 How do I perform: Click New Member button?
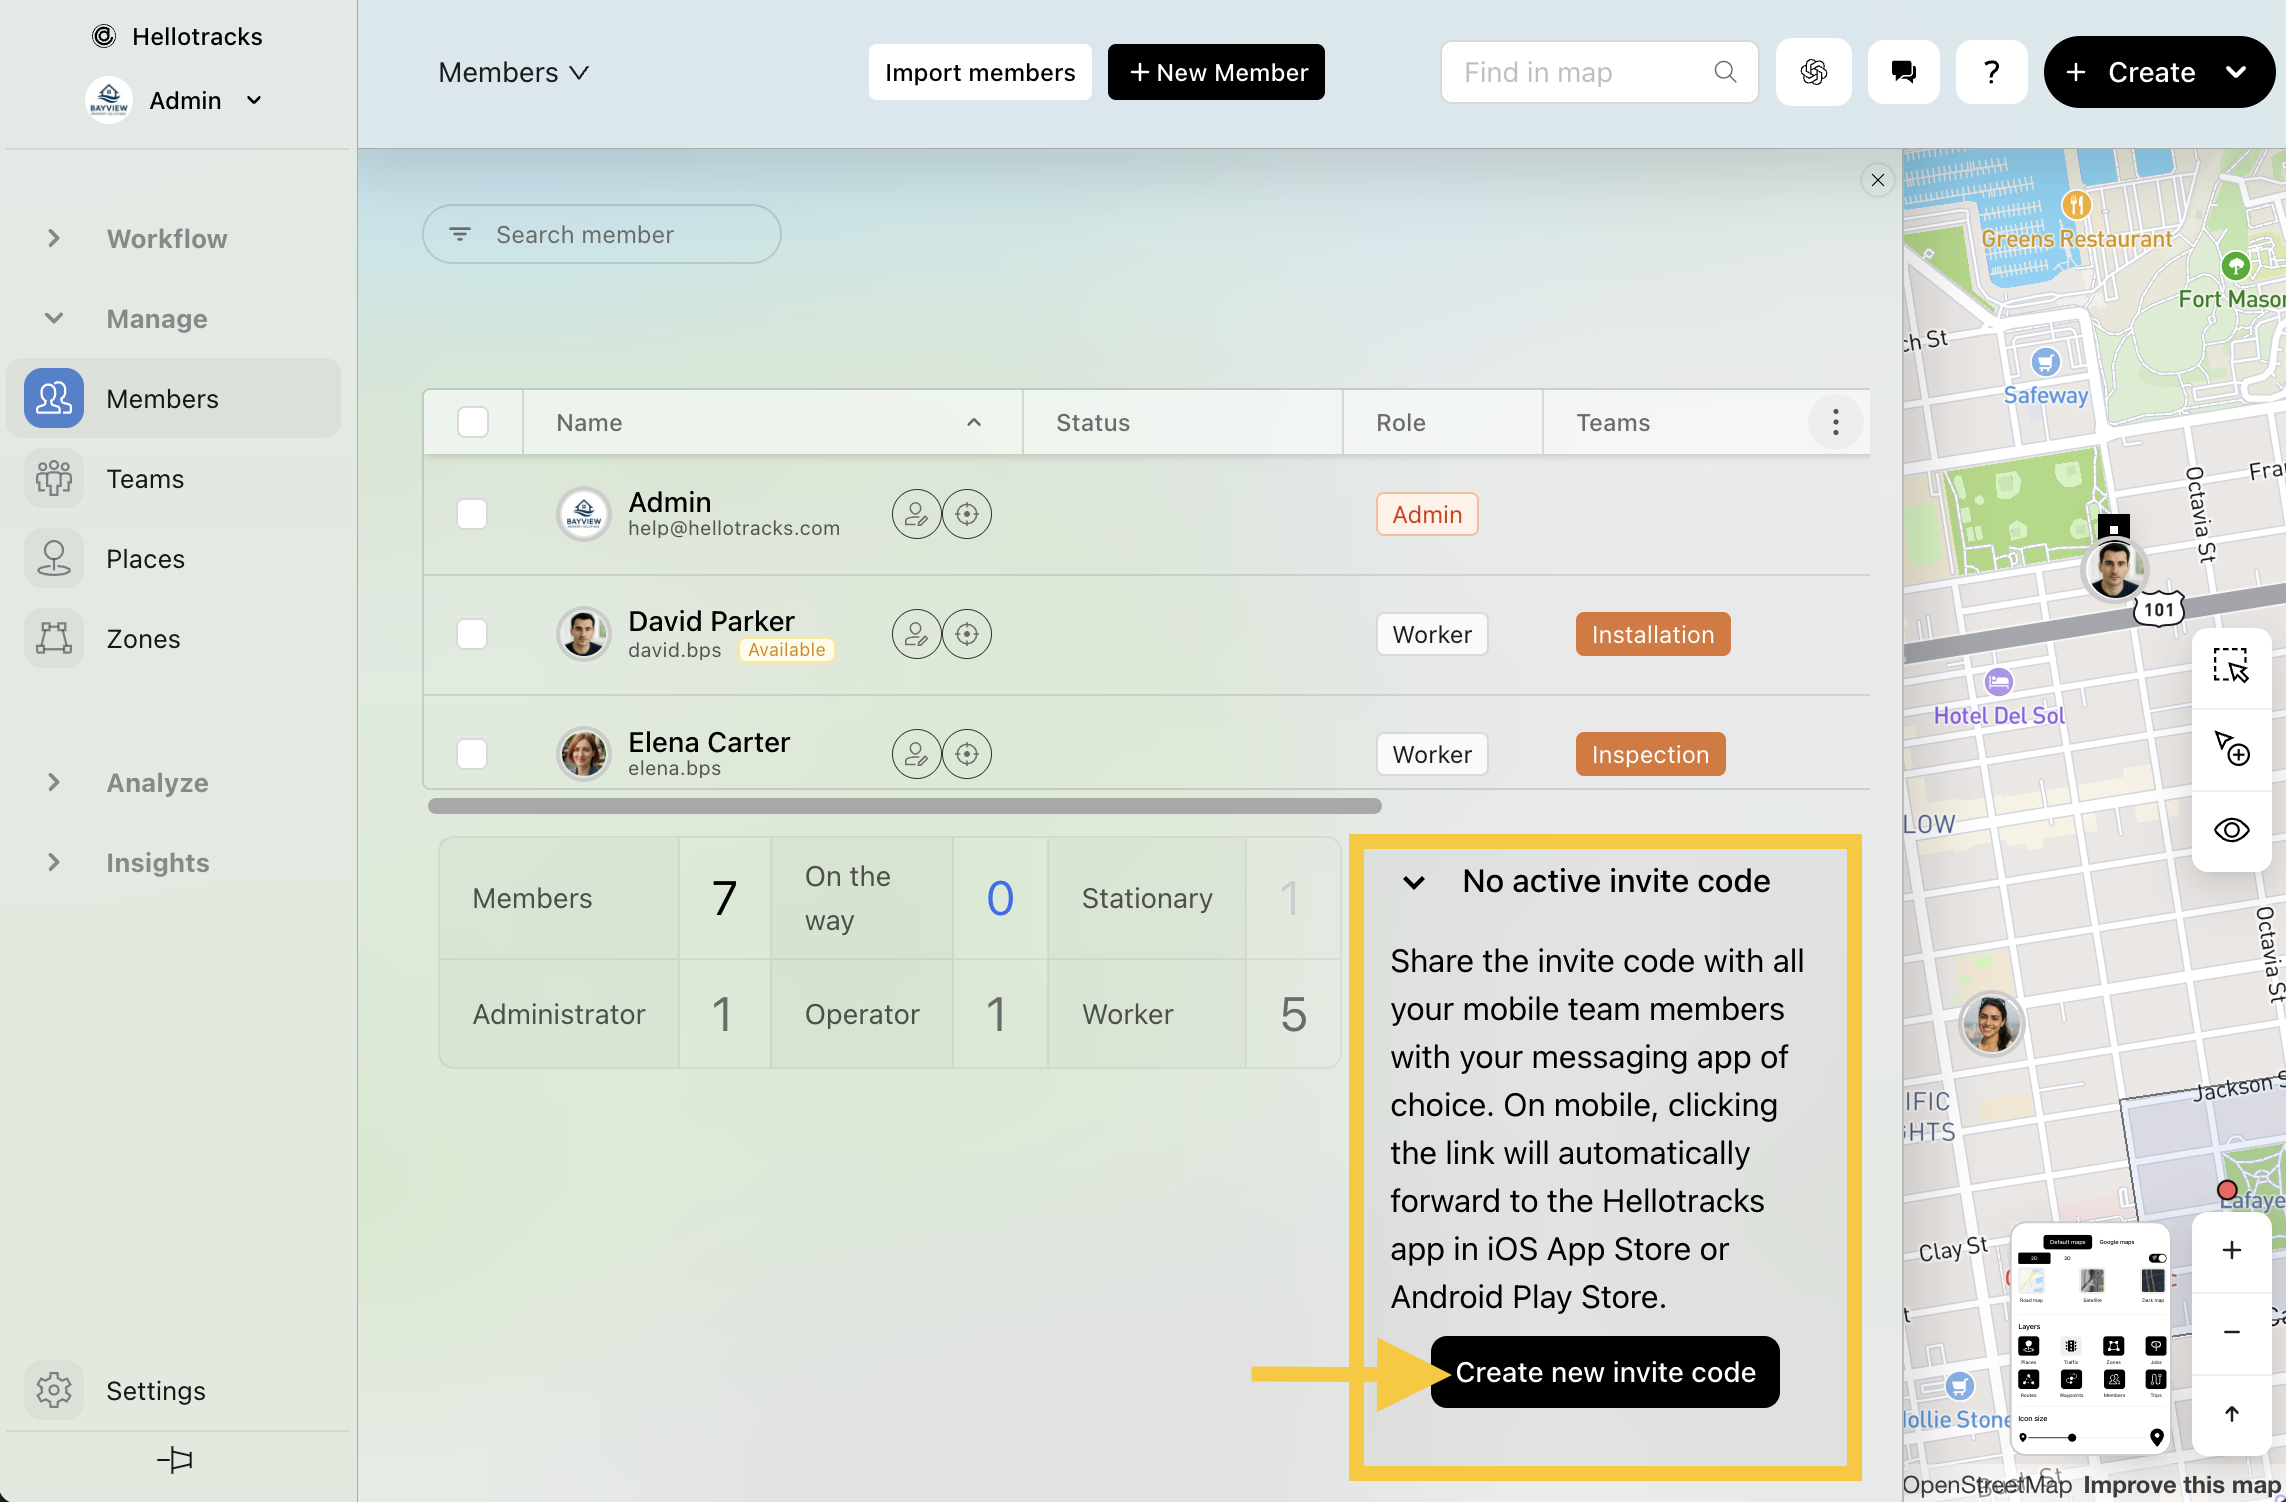[x=1216, y=72]
